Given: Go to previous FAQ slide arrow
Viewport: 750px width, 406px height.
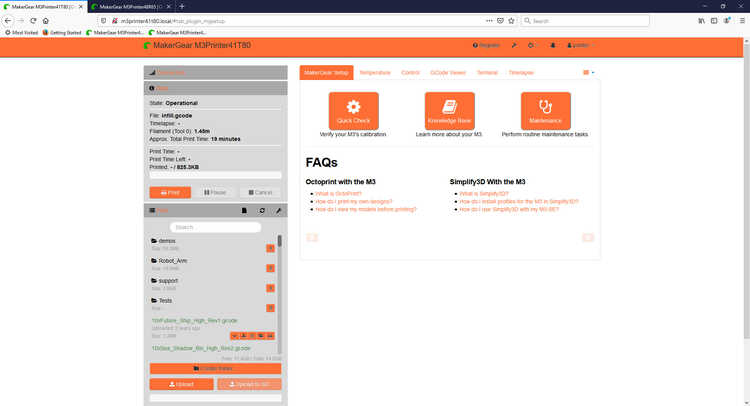Looking at the screenshot, I should tap(312, 238).
